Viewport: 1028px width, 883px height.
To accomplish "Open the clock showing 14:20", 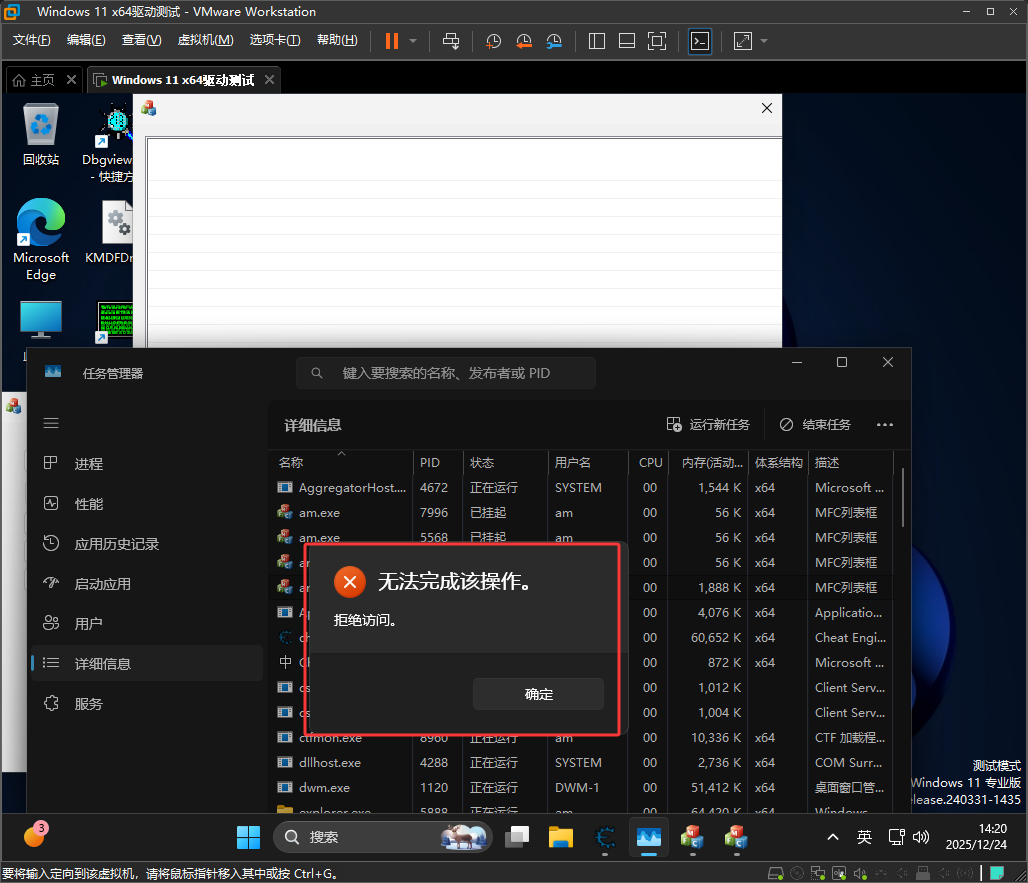I will (976, 837).
